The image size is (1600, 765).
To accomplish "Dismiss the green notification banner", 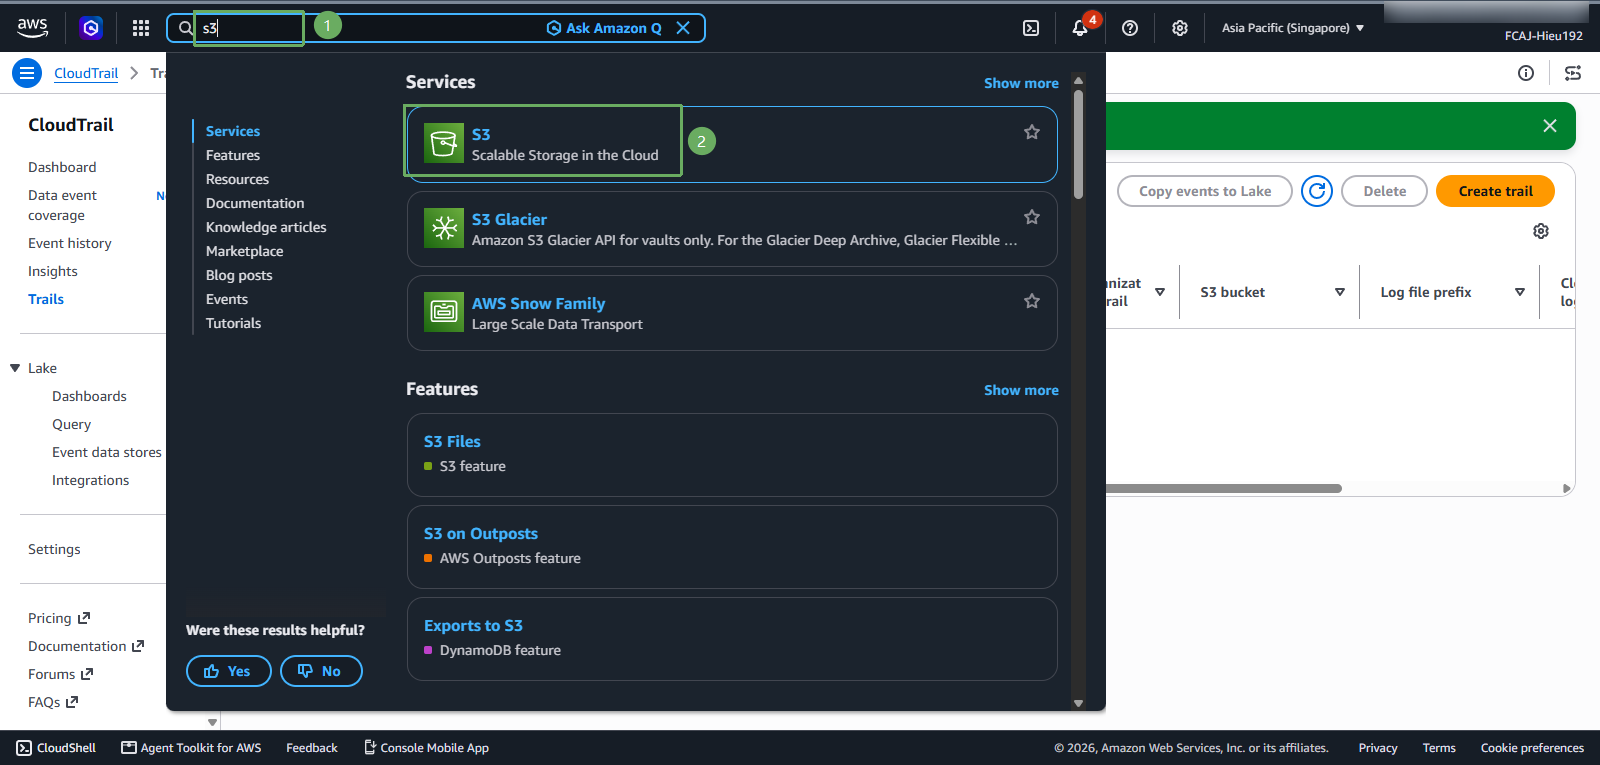I will 1550,126.
